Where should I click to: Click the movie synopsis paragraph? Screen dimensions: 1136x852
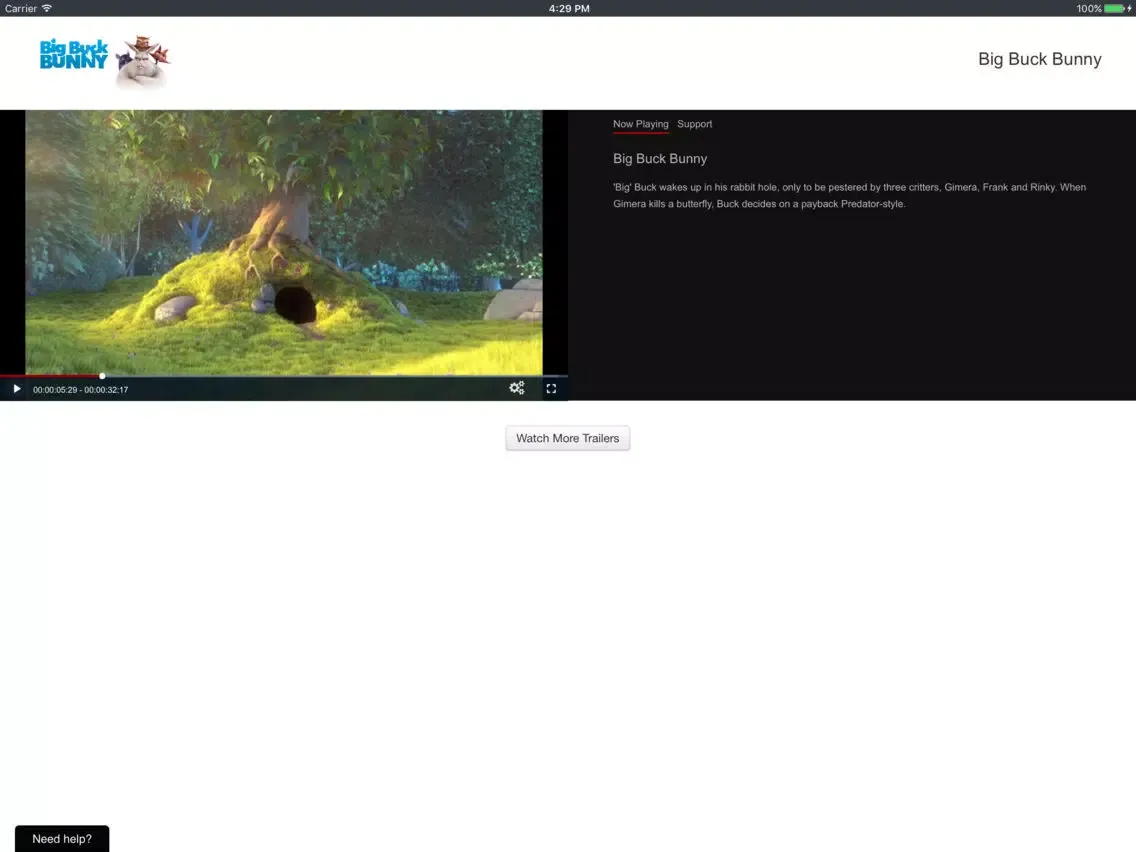(x=849, y=196)
